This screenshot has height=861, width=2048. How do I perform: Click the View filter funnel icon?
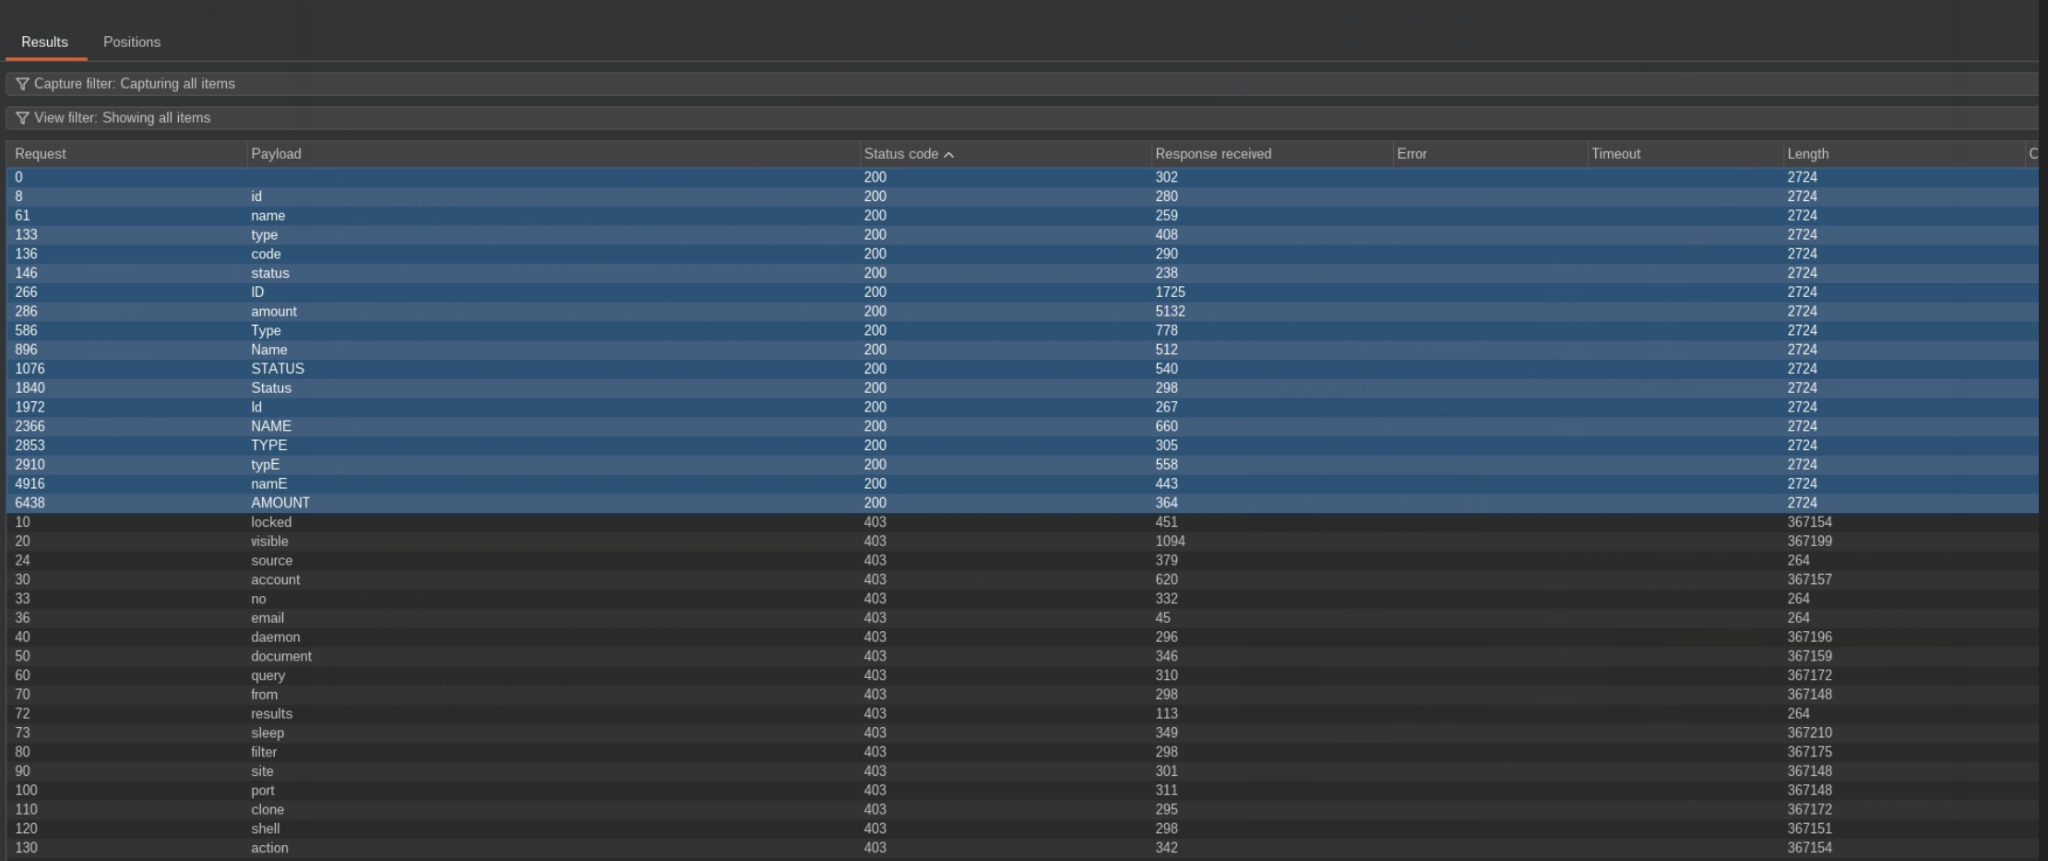[x=22, y=118]
